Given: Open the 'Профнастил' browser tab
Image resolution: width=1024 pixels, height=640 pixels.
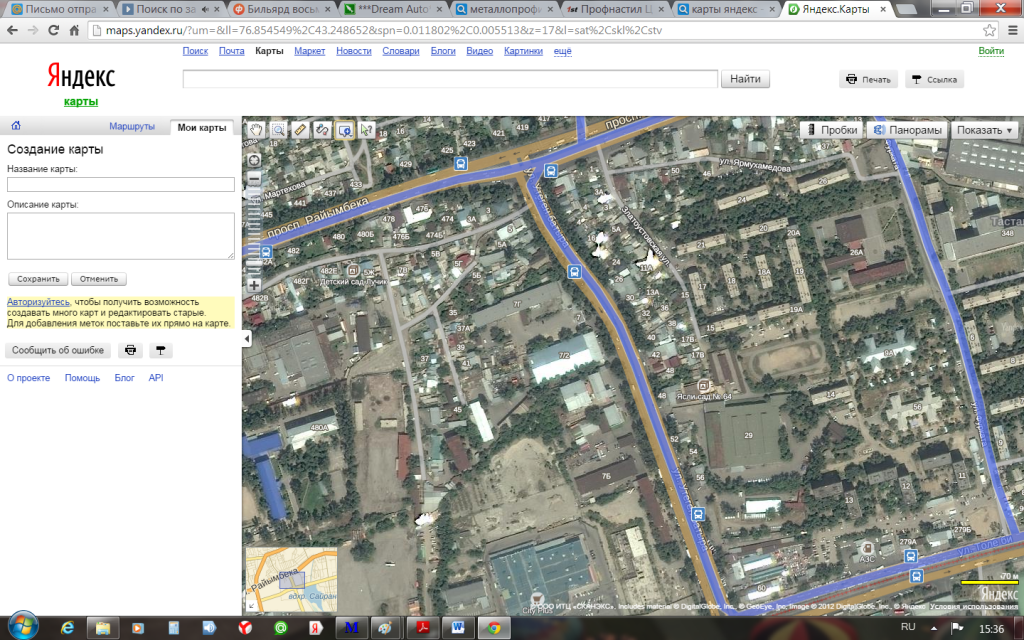Looking at the screenshot, I should tap(617, 9).
